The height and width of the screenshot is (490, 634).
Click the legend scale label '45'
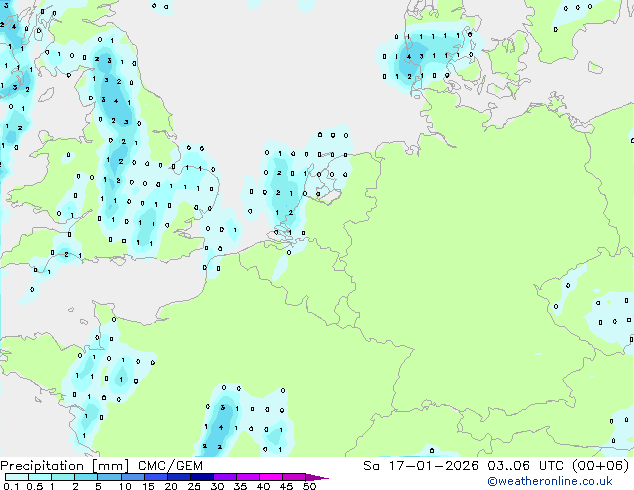[286, 486]
